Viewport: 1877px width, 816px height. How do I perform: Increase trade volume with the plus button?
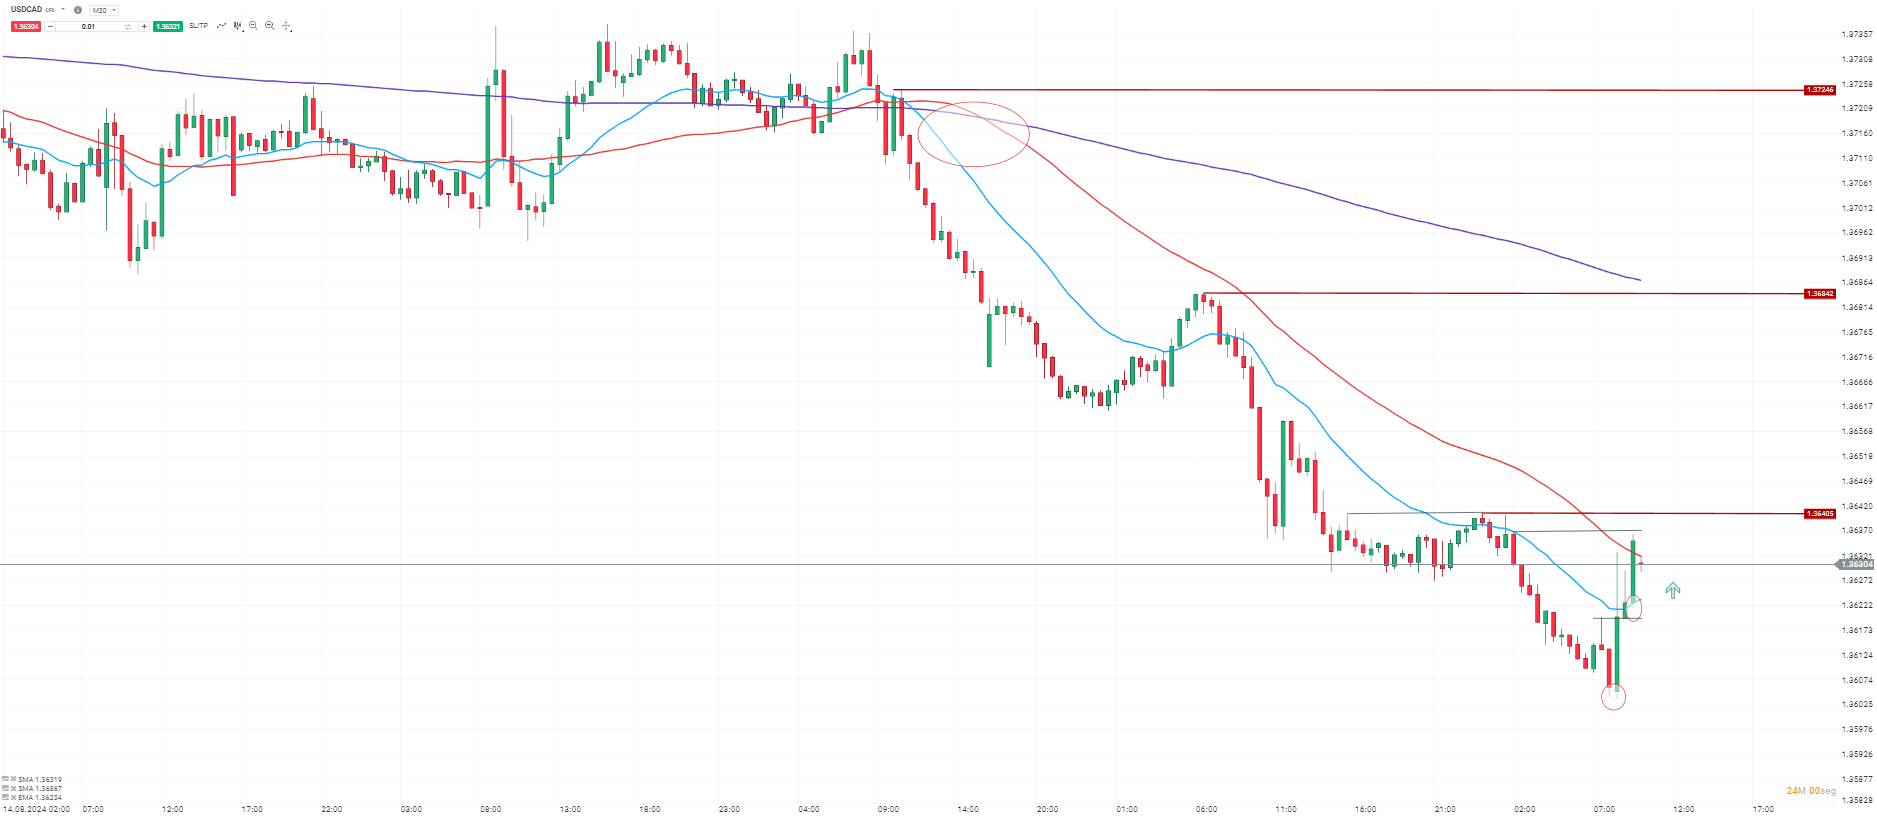[144, 27]
